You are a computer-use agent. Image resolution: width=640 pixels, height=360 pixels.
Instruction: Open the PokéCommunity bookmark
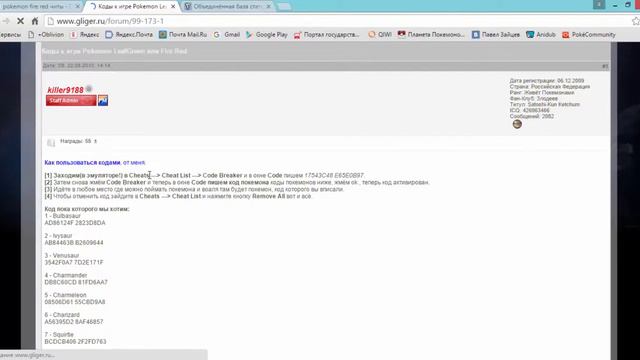(589, 35)
